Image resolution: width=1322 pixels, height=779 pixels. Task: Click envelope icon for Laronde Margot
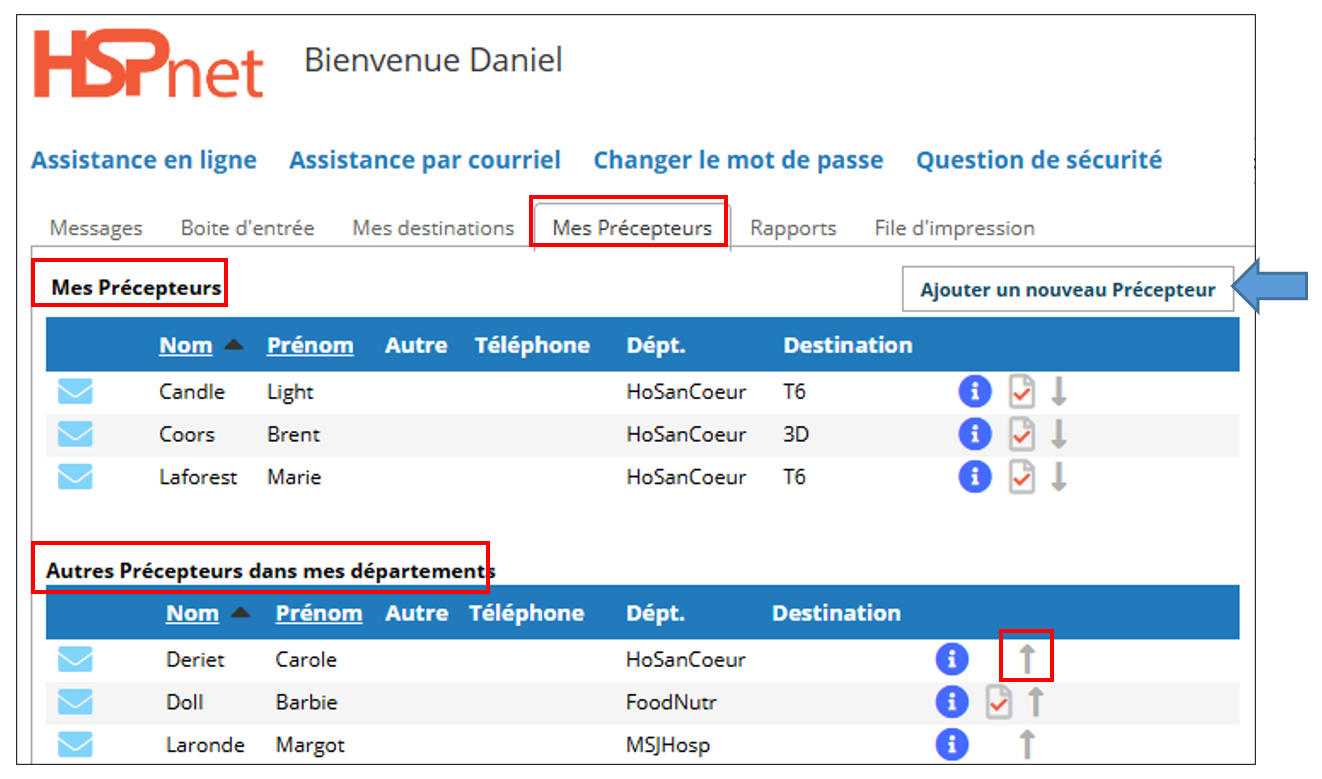75,745
